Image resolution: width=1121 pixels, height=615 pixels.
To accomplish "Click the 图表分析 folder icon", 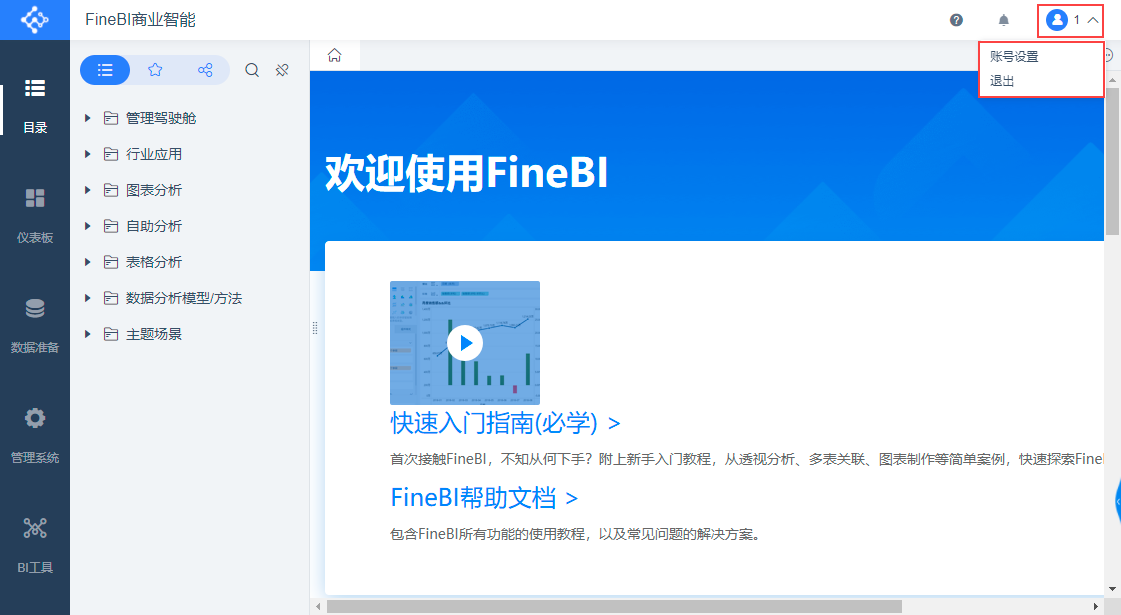I will click(x=111, y=190).
